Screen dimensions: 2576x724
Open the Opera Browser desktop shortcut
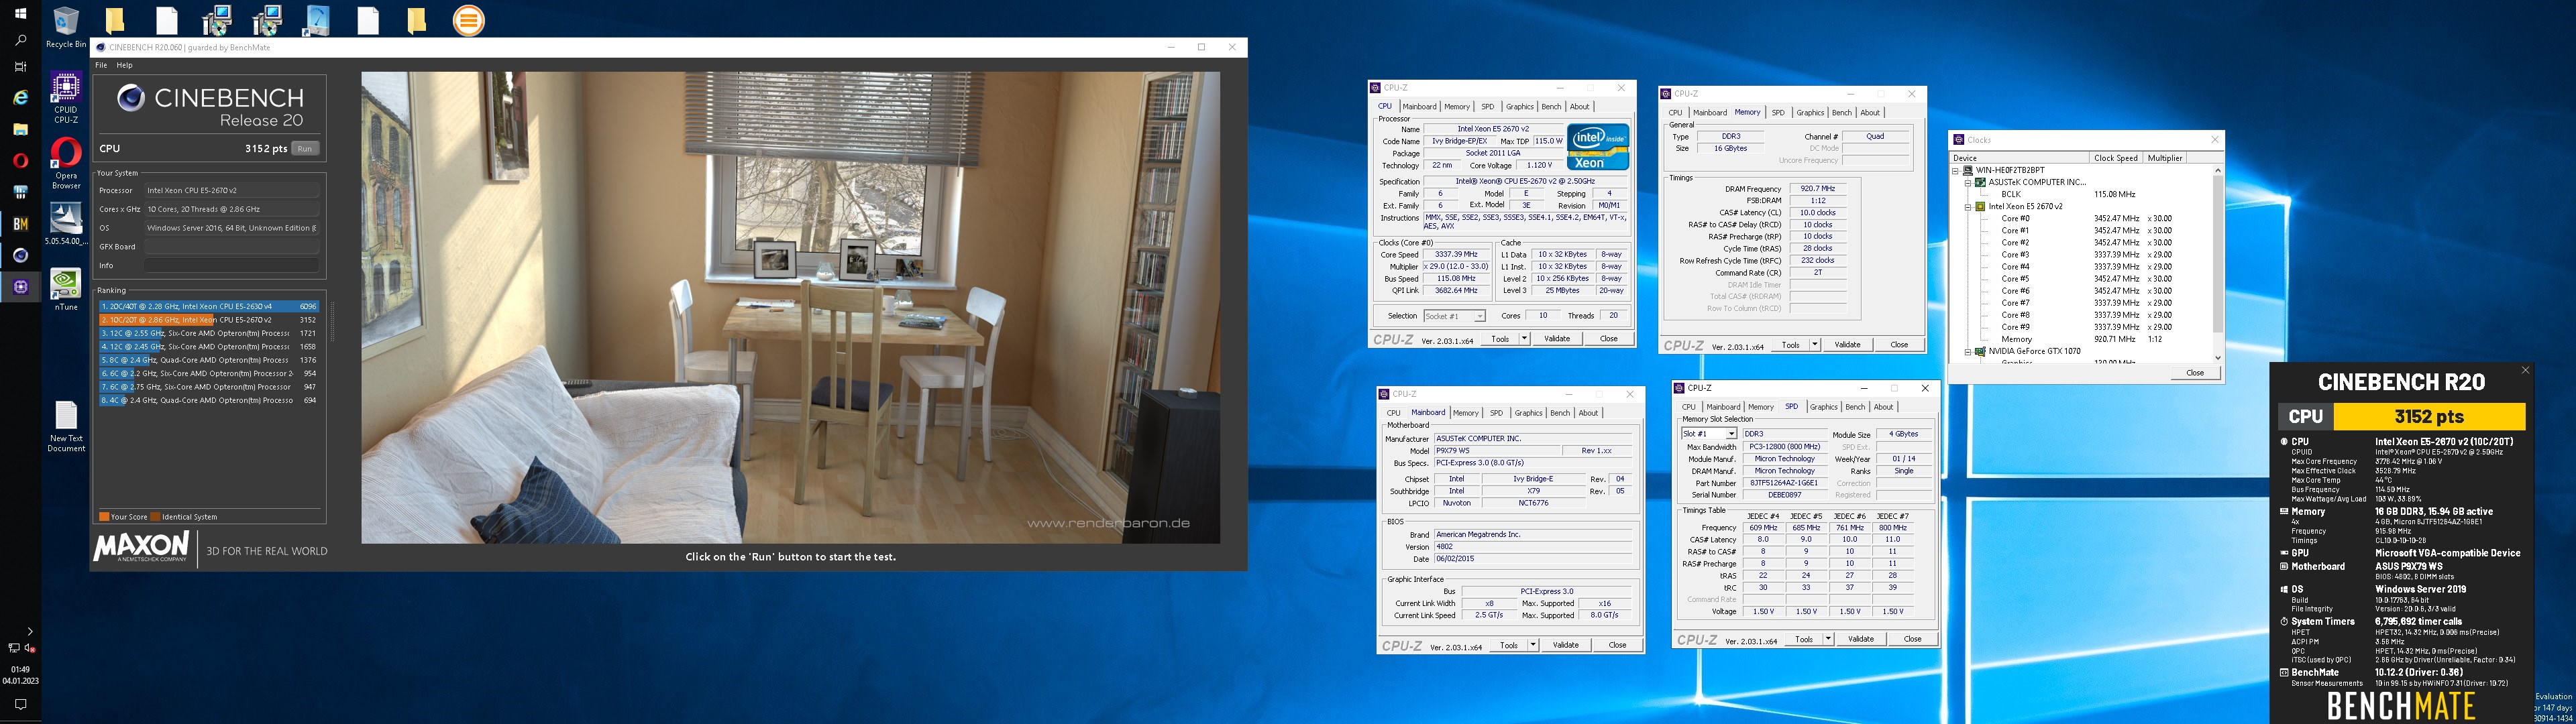click(66, 163)
